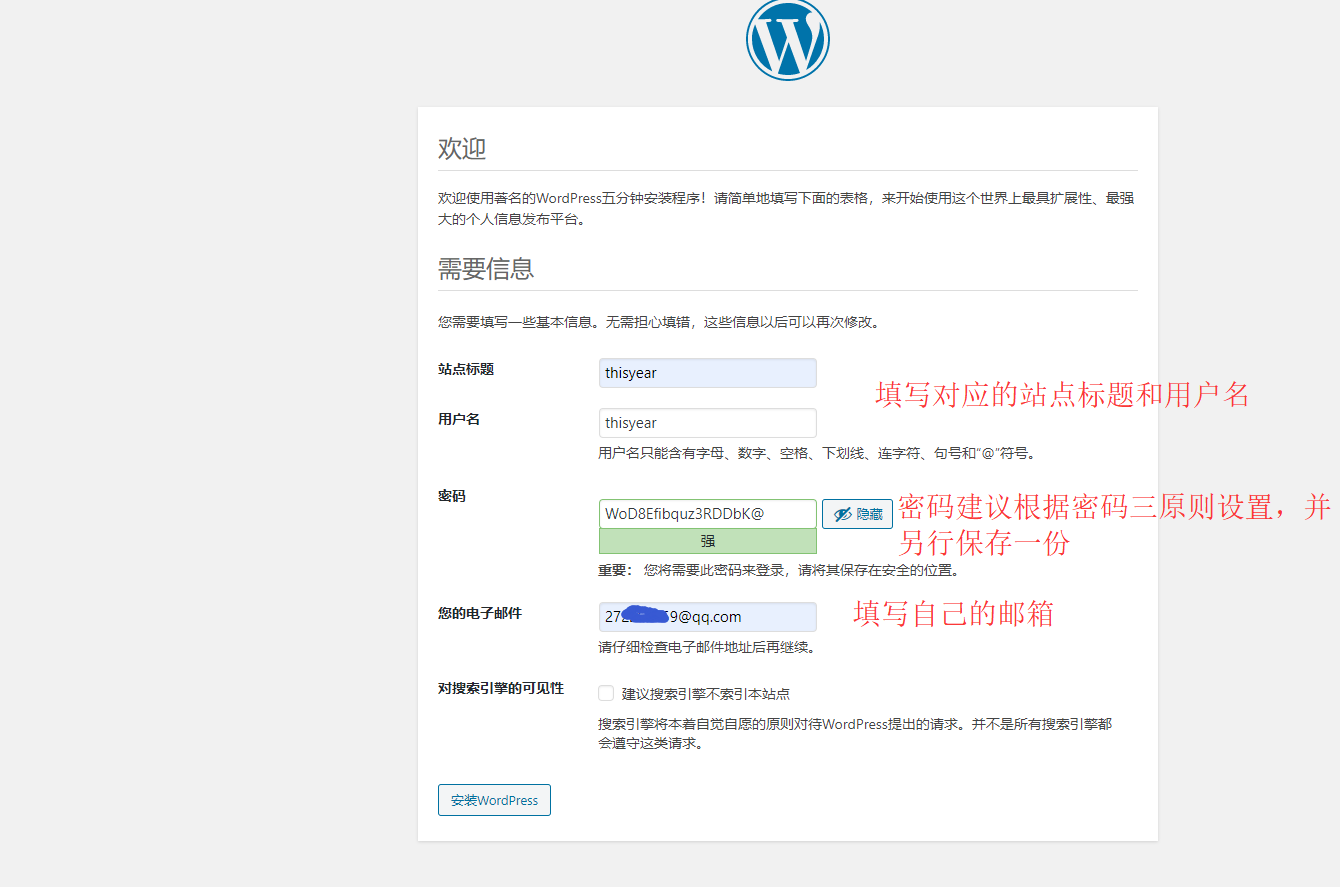Select the 请仔细检查电子邮件地址后再继续 hint text
The image size is (1340, 887).
(x=708, y=647)
